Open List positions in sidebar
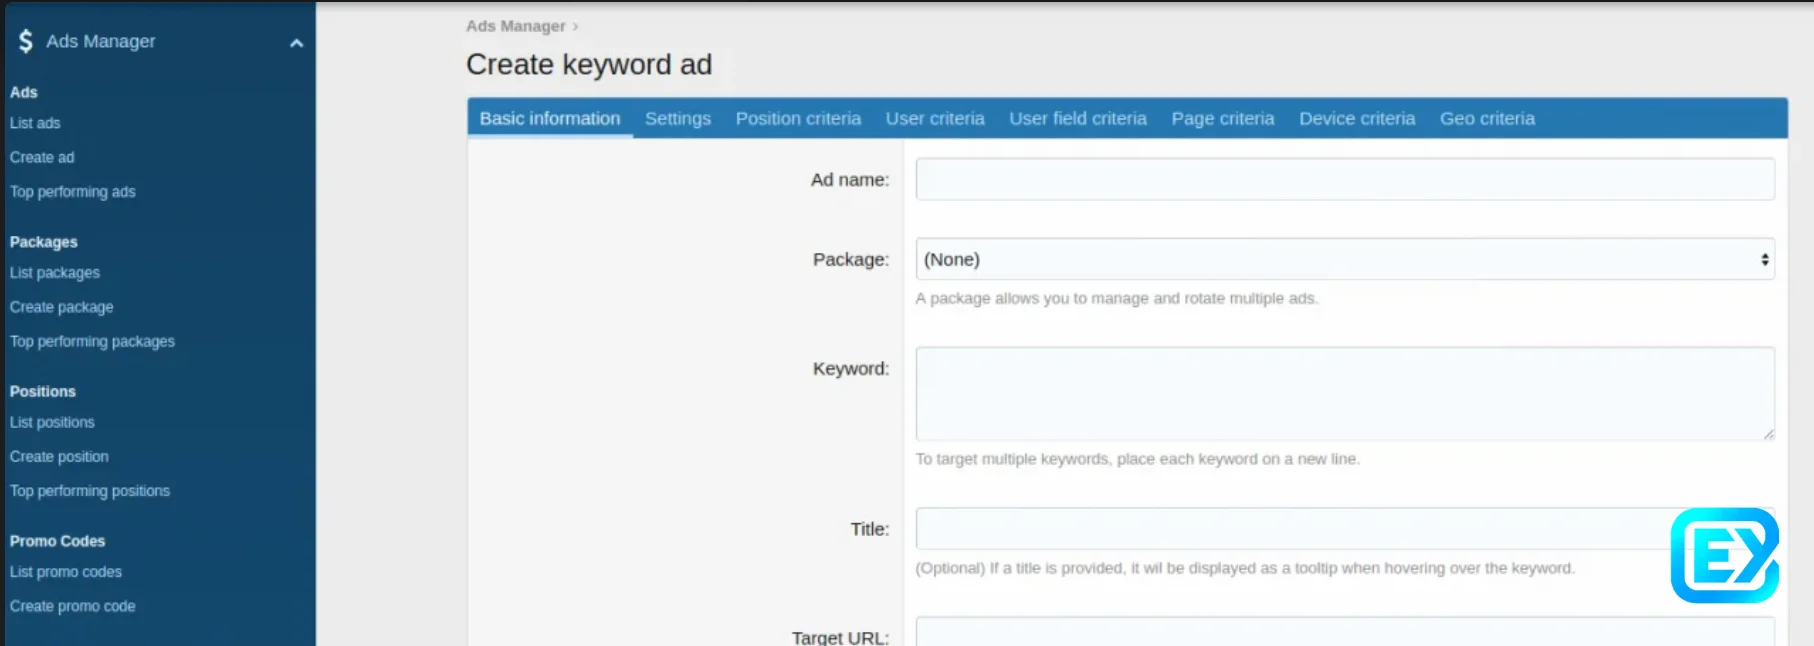The image size is (1814, 646). click(52, 422)
